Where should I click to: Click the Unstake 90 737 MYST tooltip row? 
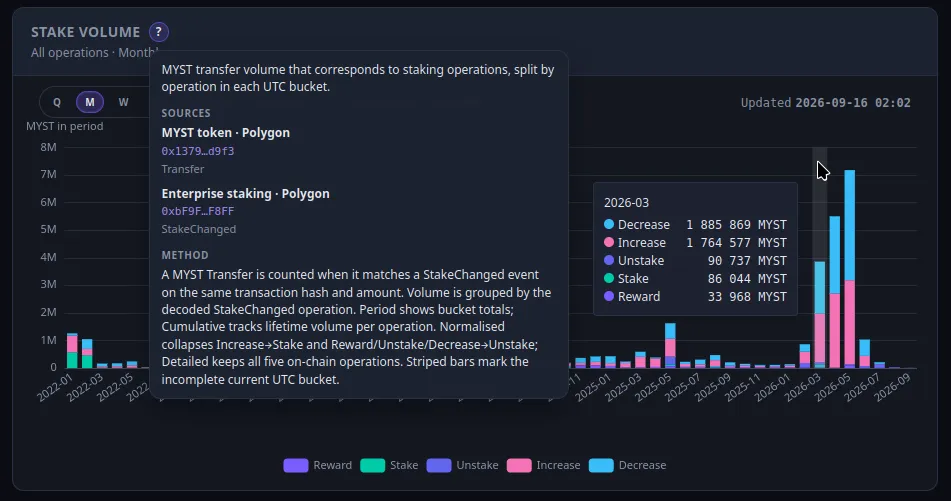695,261
